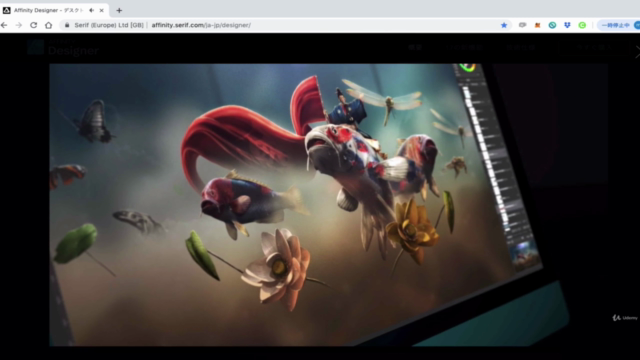
Task: Click the browser forward arrow
Action: (x=19, y=25)
